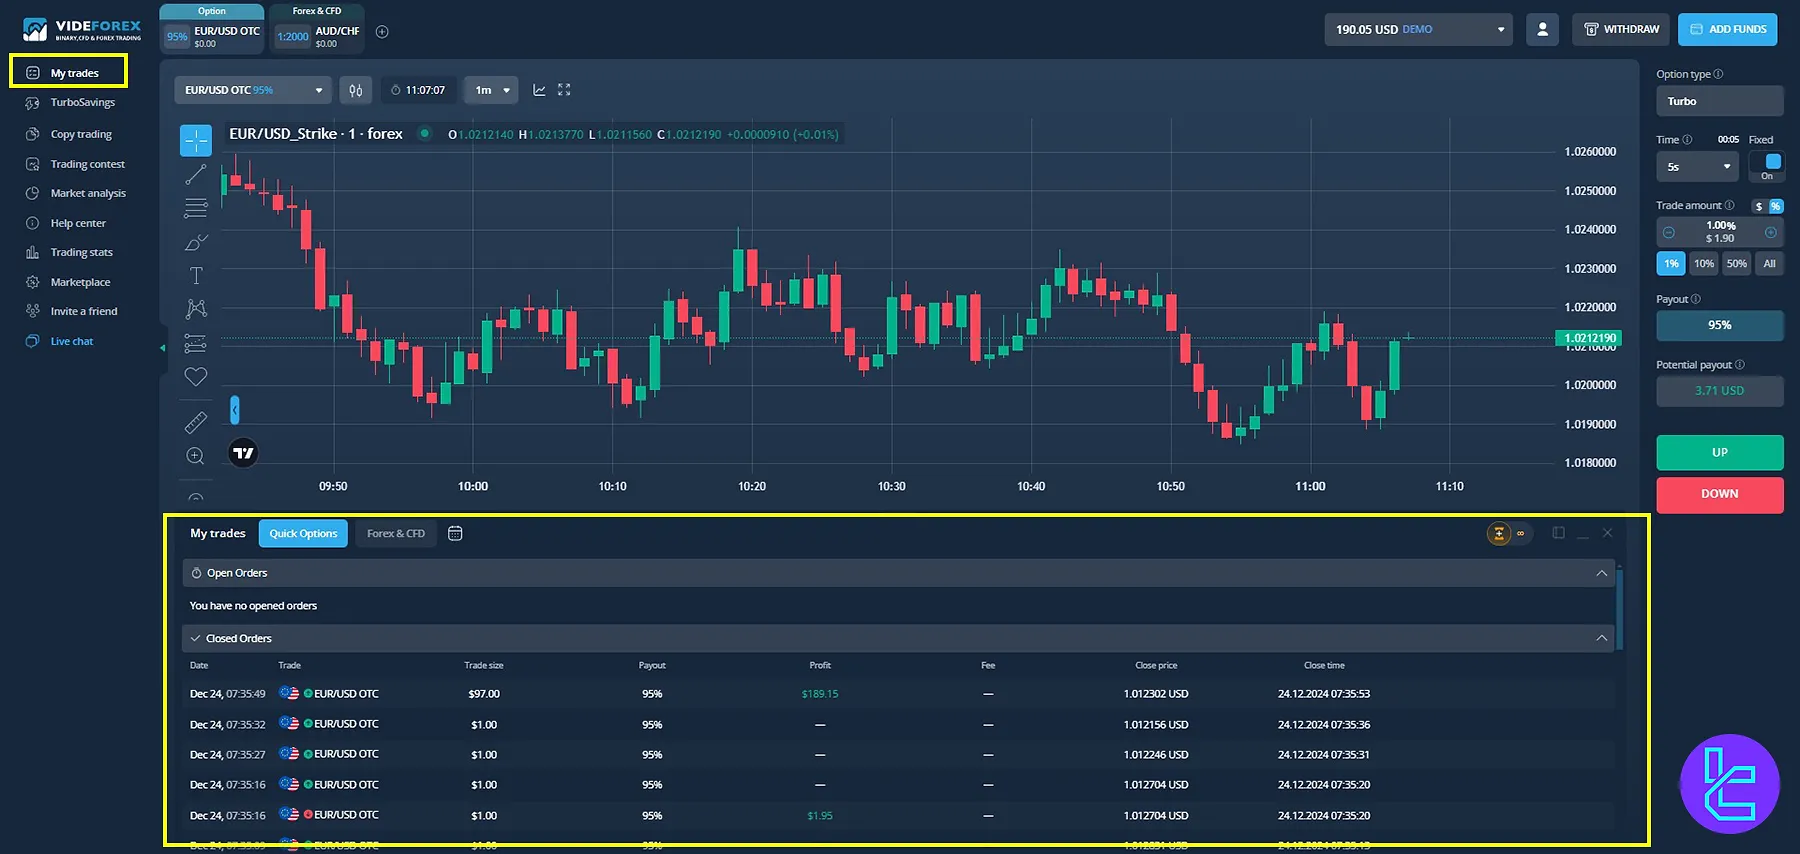Switch to Quick Options tab
Screen dimensions: 1800x854
pos(303,533)
